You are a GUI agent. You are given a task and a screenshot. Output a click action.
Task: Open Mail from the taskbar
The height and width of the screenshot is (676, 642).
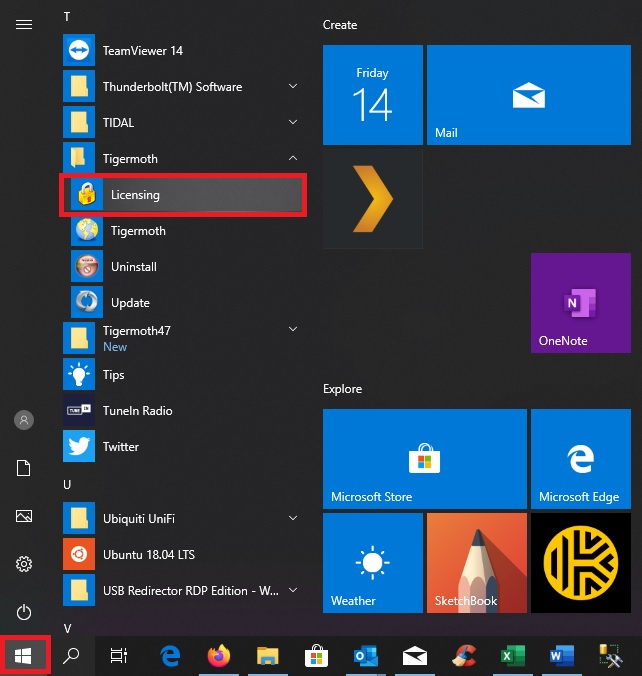tap(415, 656)
